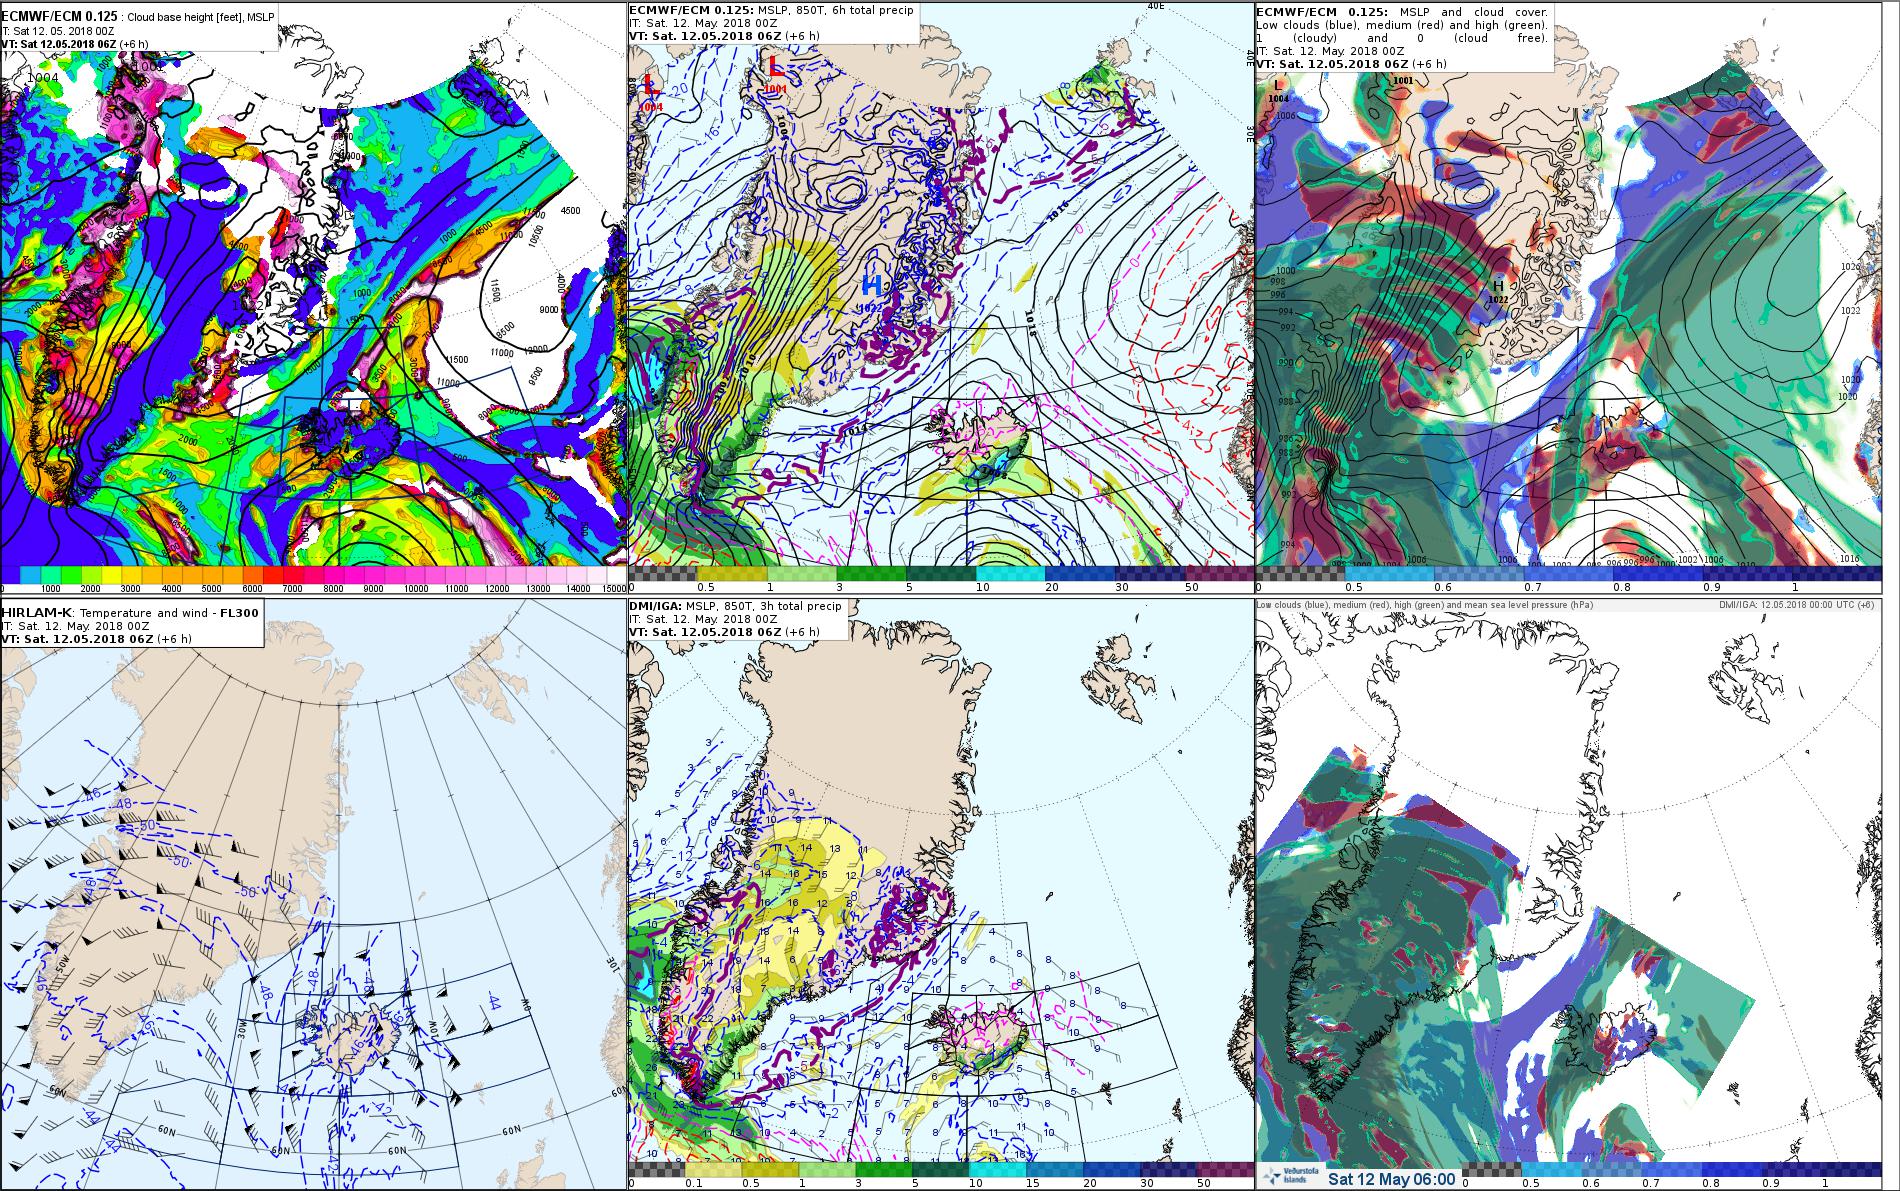Open the HIRLAM-K temperature and wind FL300 map
Viewport: 1900px width, 1191px height.
click(x=313, y=894)
